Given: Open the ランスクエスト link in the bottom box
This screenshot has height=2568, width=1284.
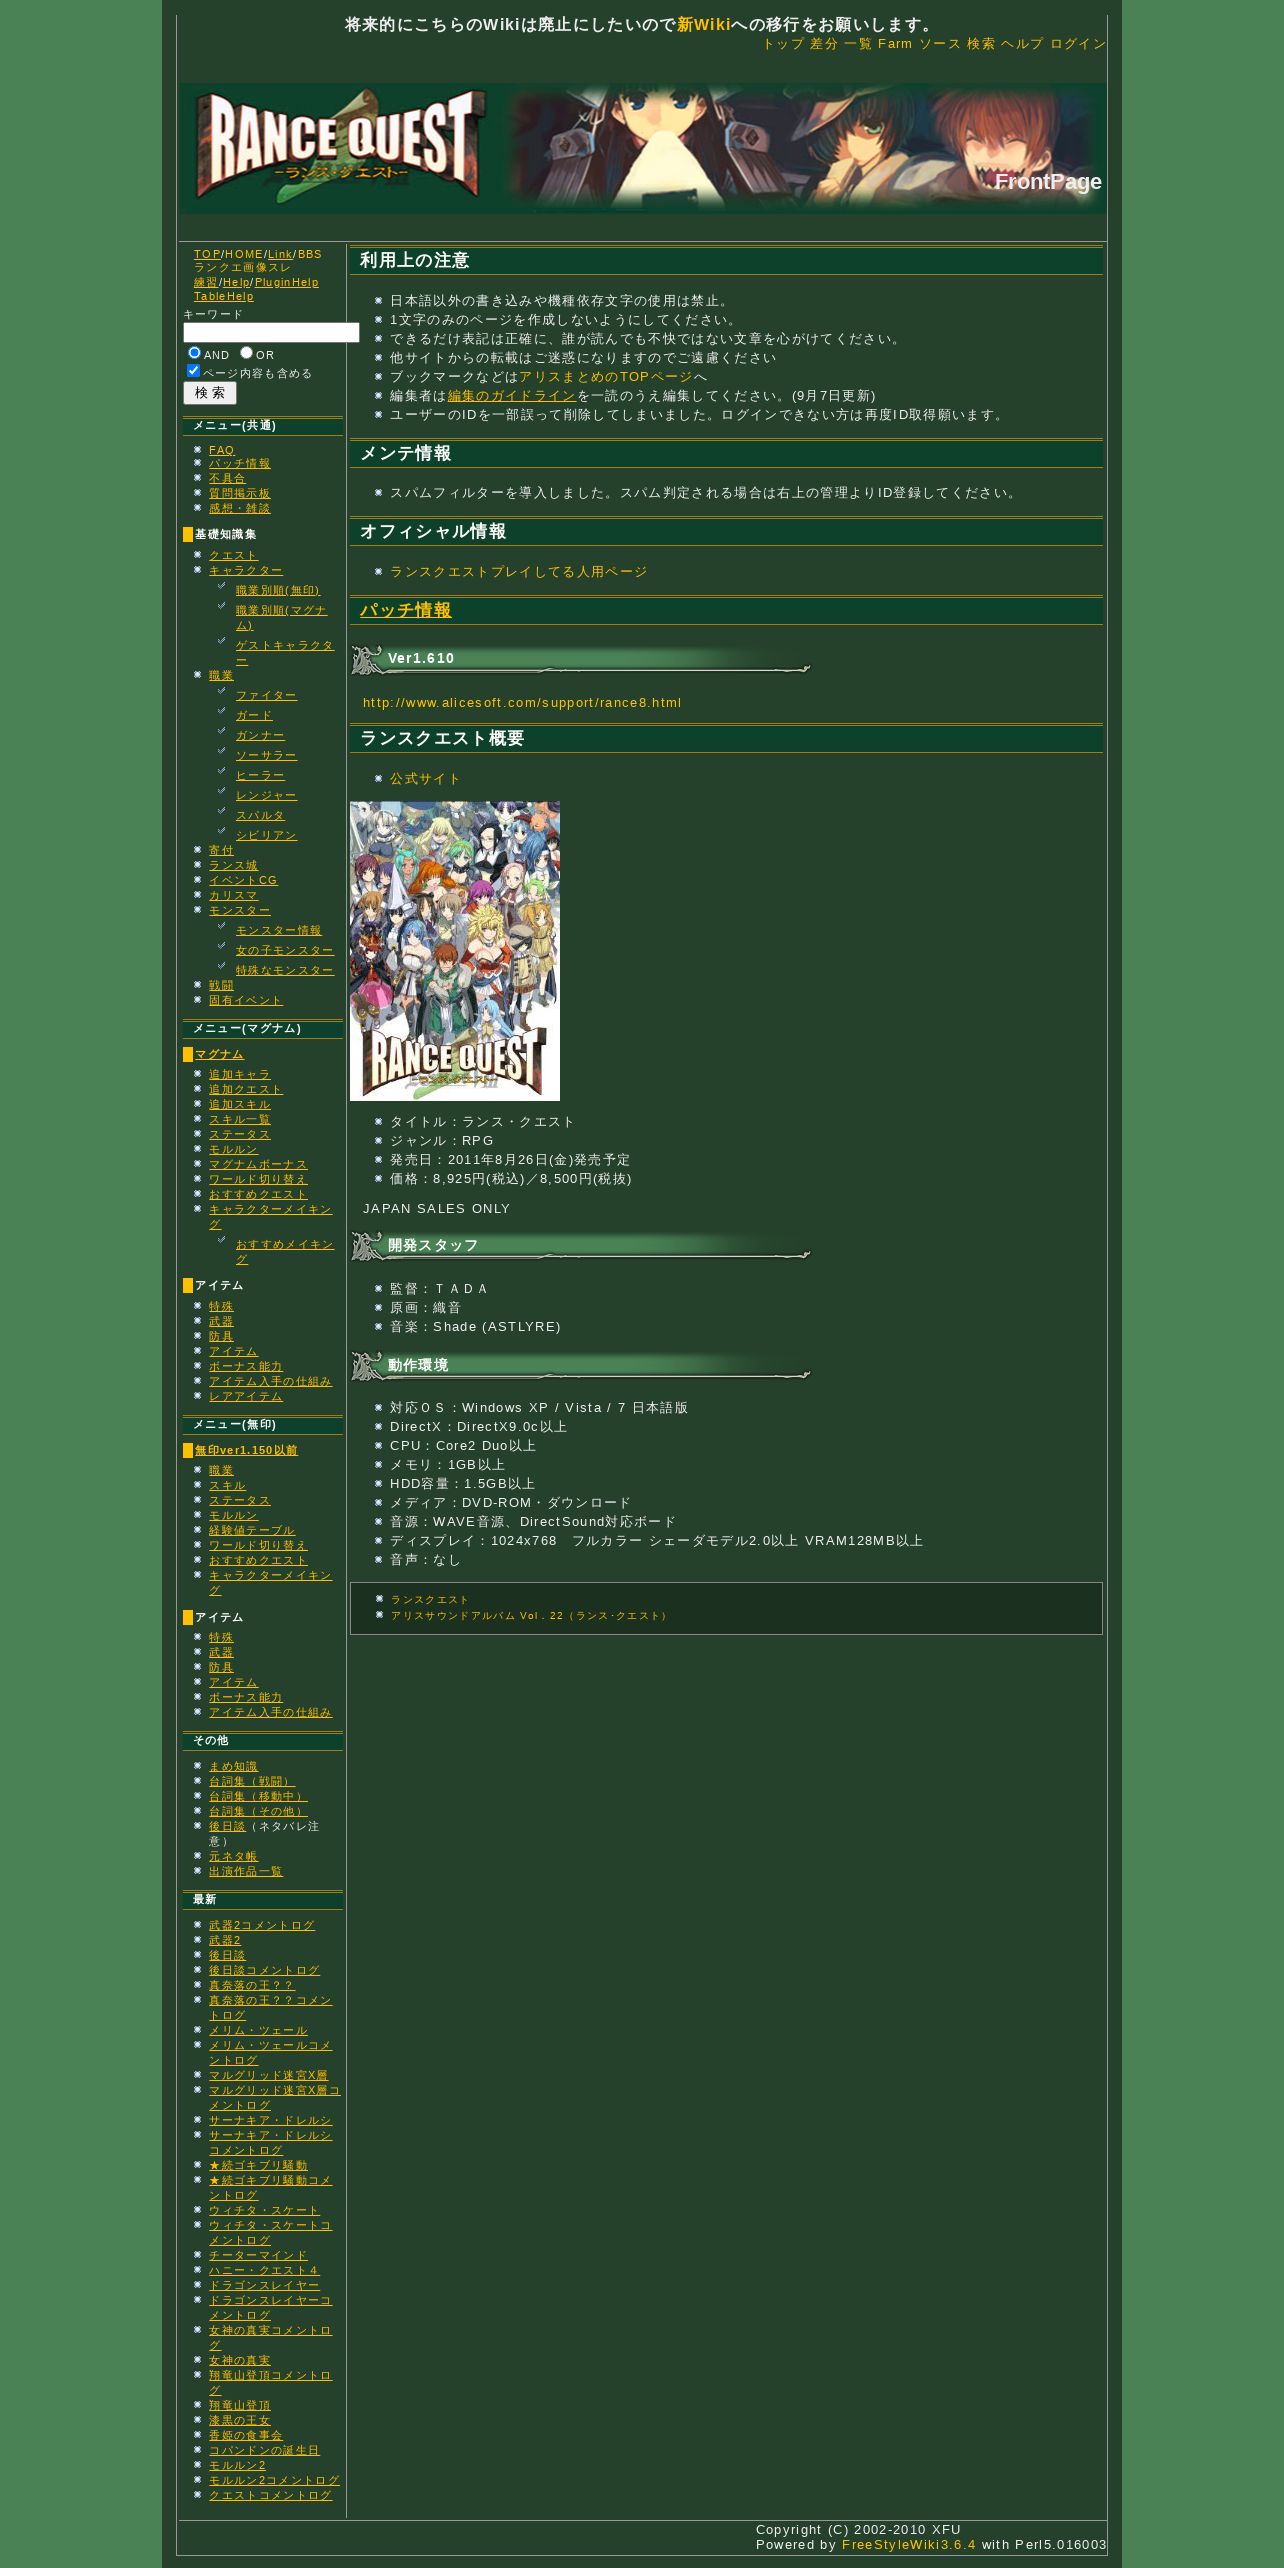Looking at the screenshot, I should pos(430,1600).
